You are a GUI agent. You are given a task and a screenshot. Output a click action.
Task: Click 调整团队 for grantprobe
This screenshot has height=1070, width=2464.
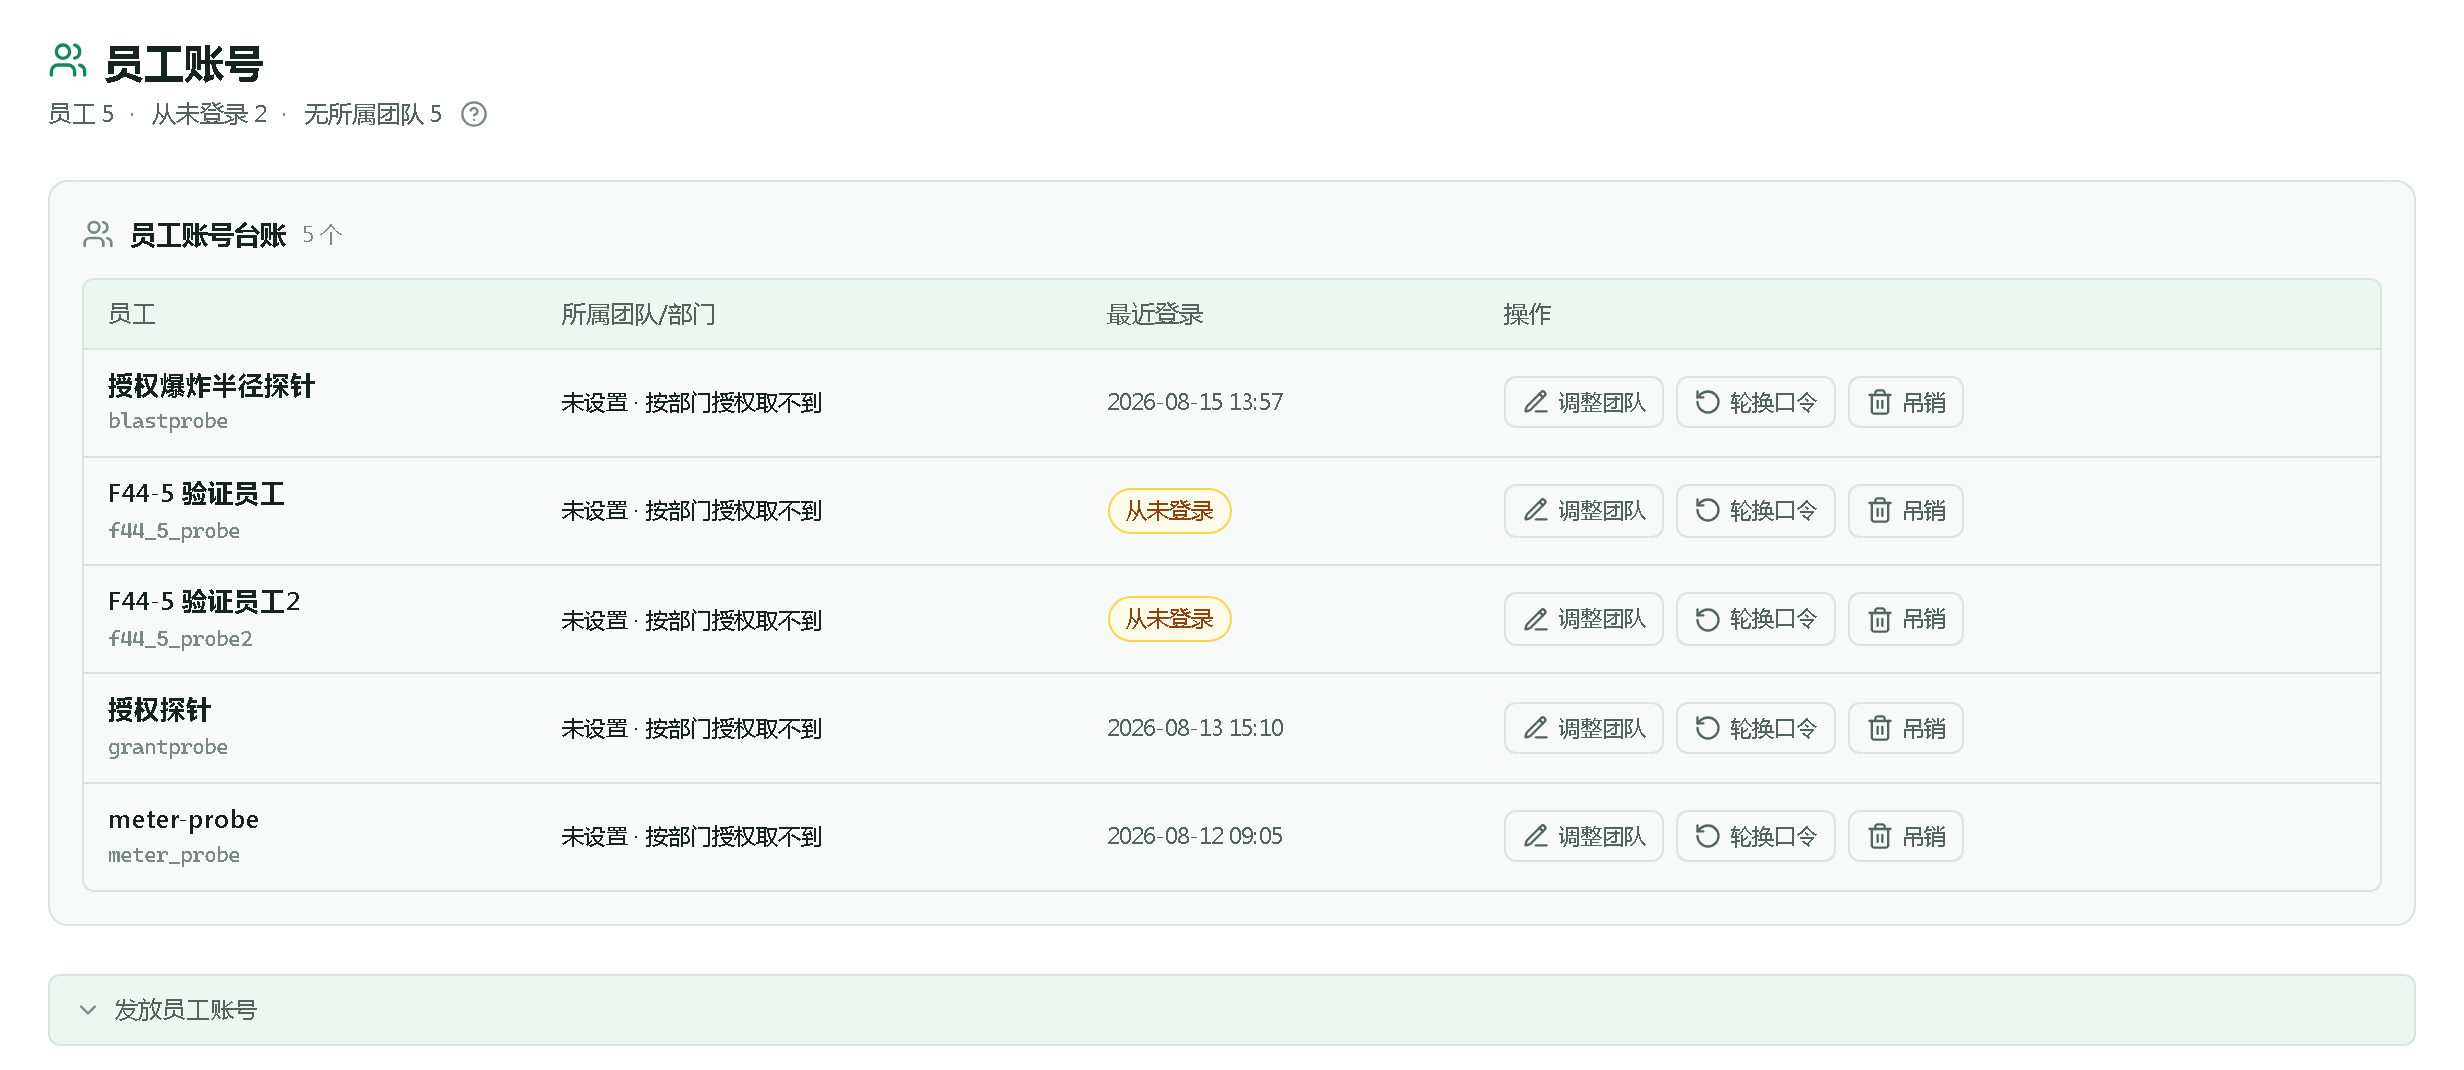click(1583, 728)
